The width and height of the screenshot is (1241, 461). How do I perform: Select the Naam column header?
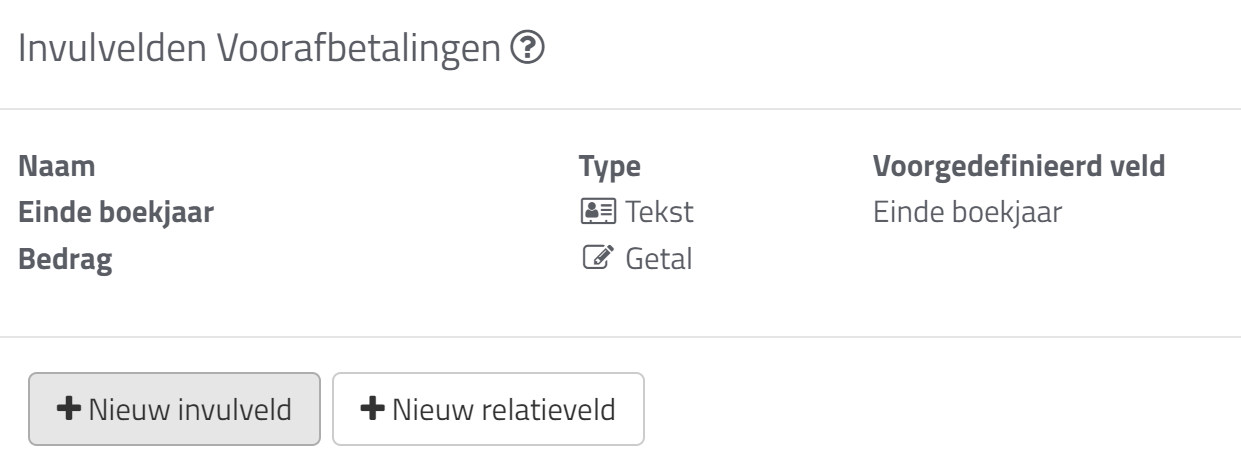pos(58,166)
